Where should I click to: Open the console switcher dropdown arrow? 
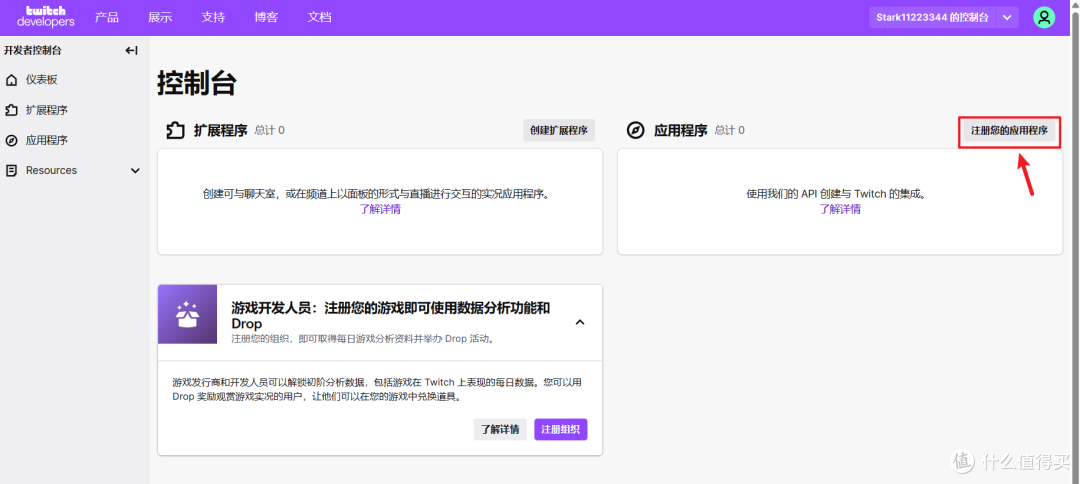tap(1007, 18)
